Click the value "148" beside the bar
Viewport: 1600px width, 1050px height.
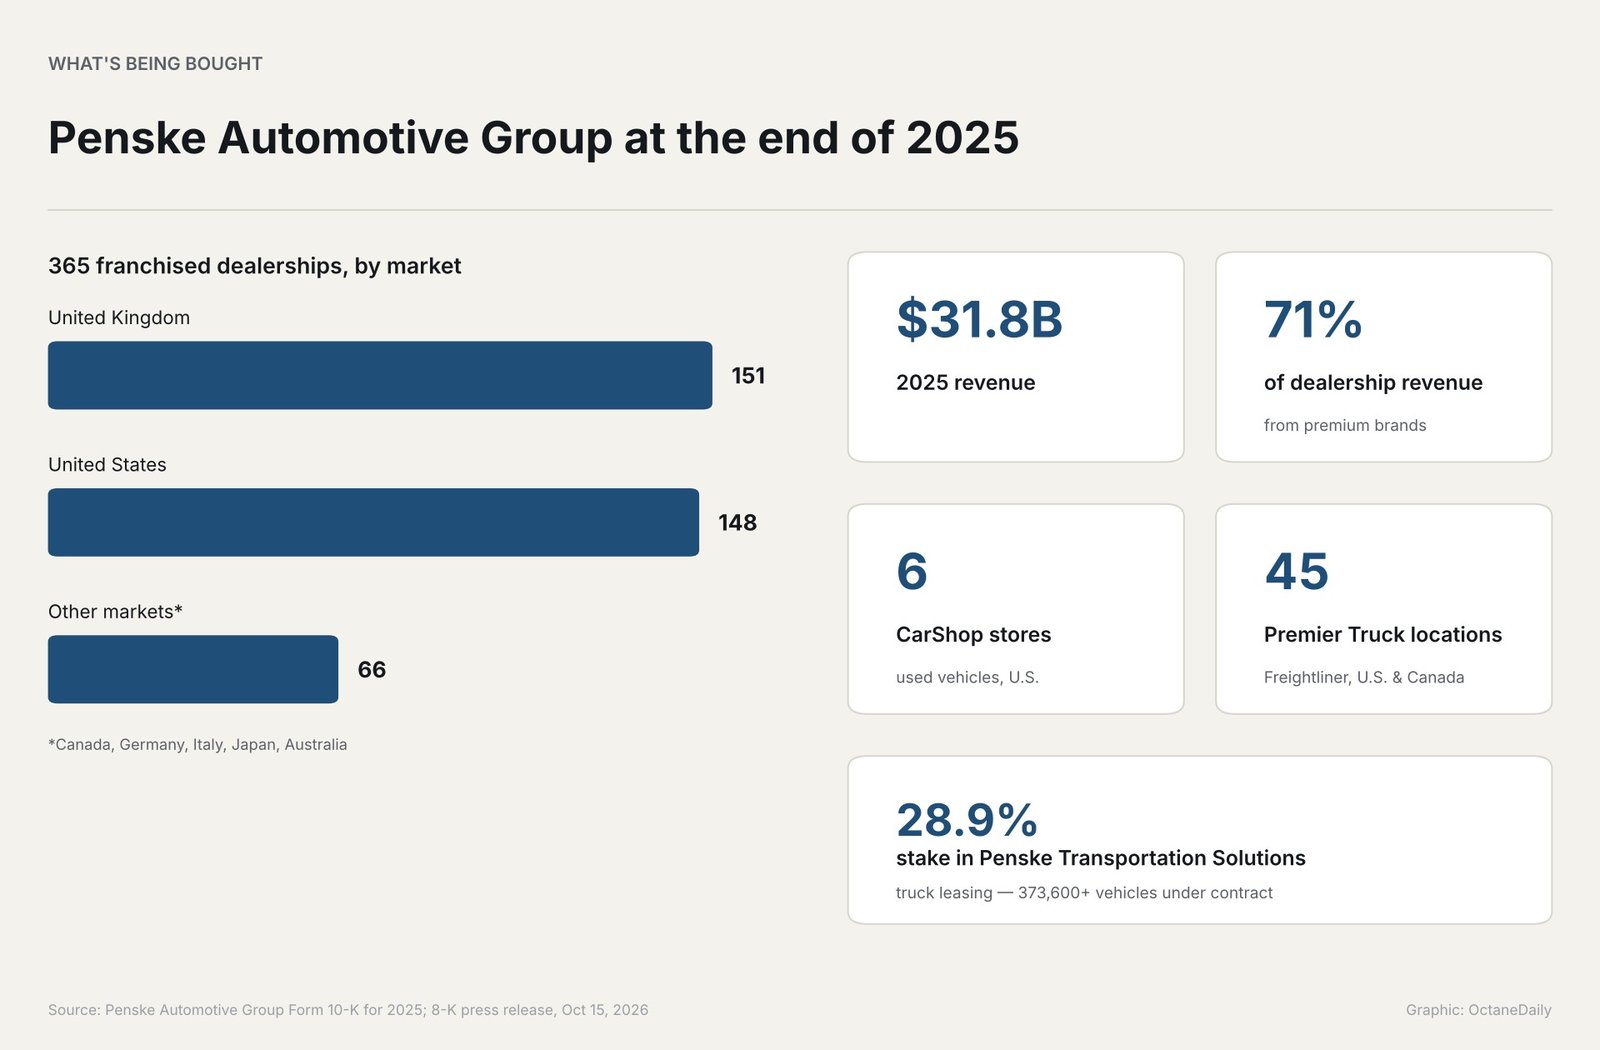pyautogui.click(x=737, y=523)
